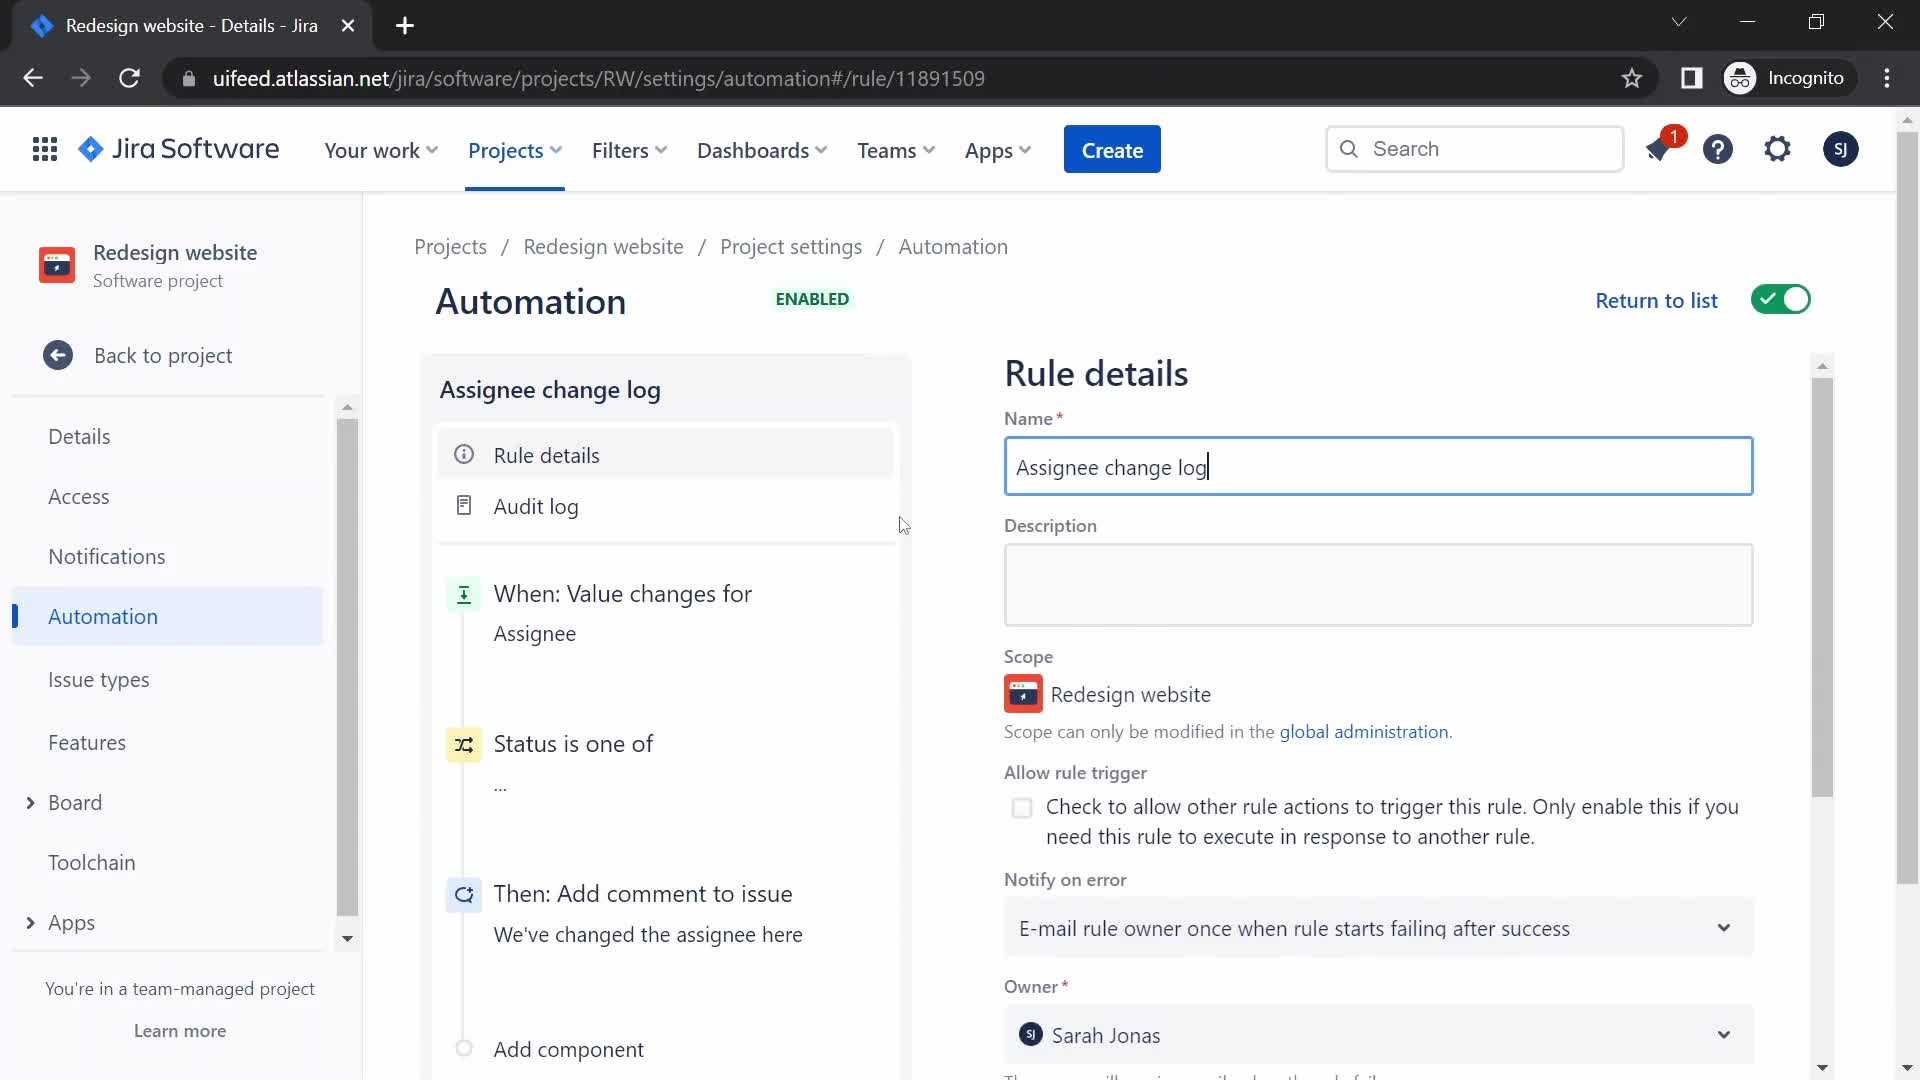Expand the Filters menu
The image size is (1920, 1080).
pos(629,151)
